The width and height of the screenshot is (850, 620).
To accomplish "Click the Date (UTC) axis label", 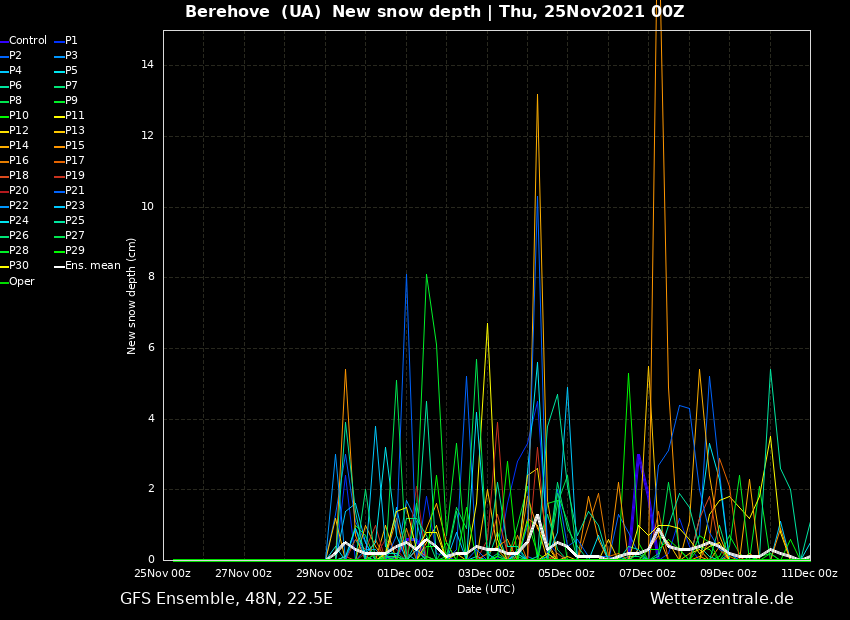I will [x=486, y=590].
